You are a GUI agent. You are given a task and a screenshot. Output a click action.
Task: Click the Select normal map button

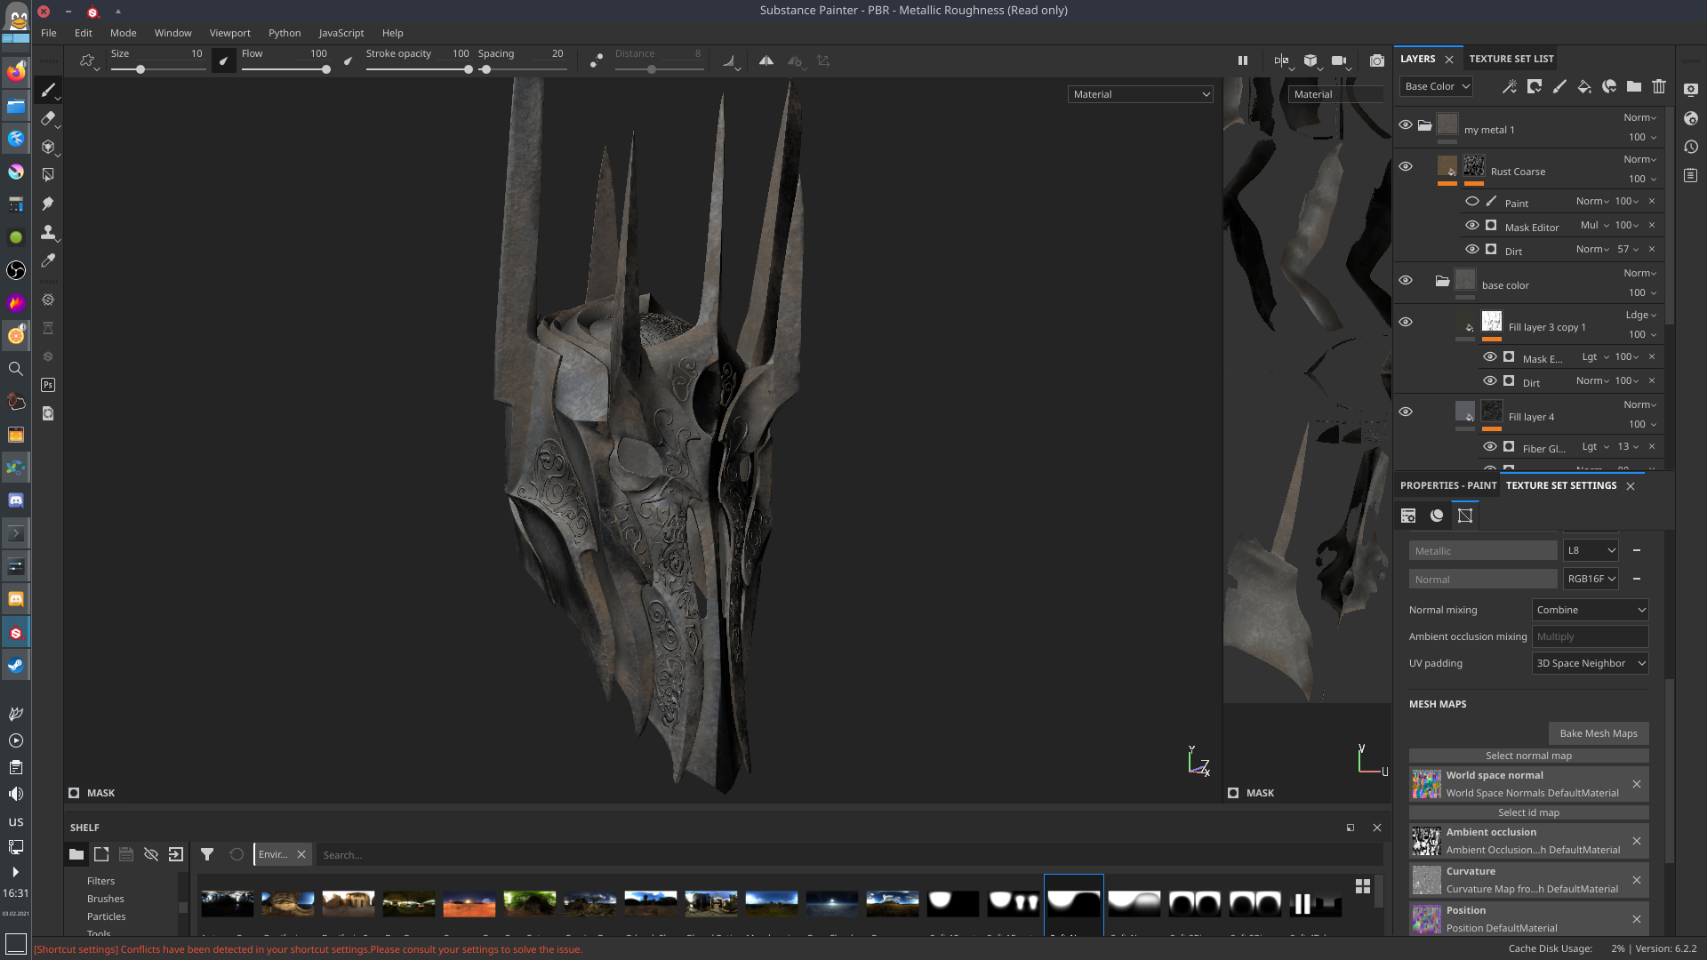[1528, 756]
